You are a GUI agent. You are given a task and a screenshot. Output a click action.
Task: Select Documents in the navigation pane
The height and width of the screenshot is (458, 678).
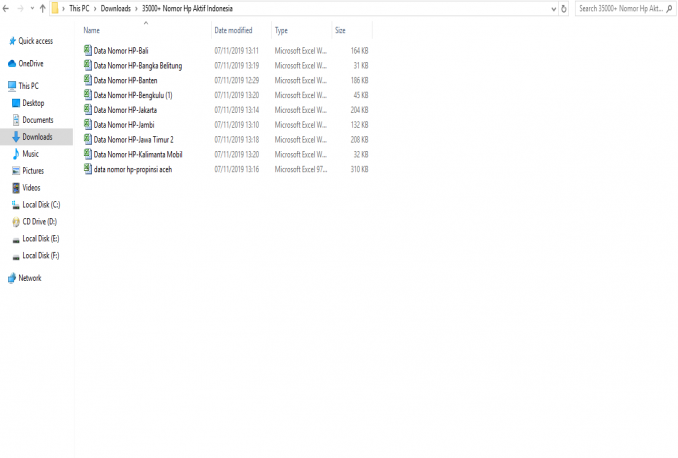coord(38,120)
